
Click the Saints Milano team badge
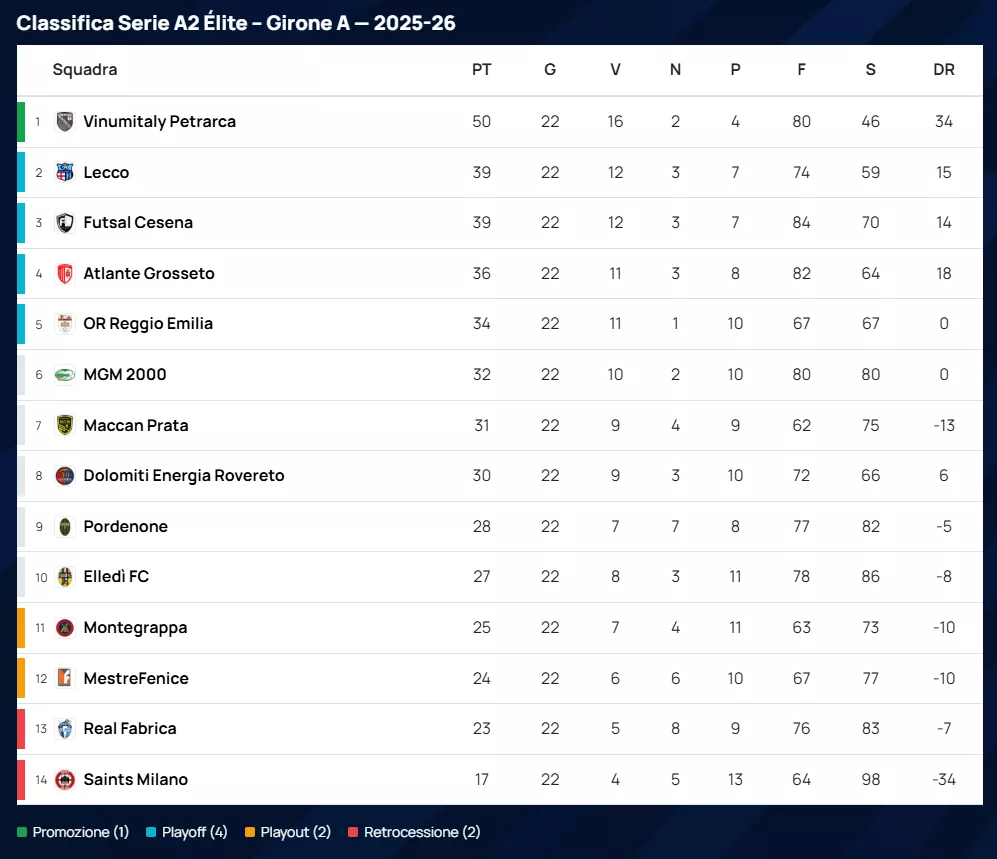[x=65, y=780]
